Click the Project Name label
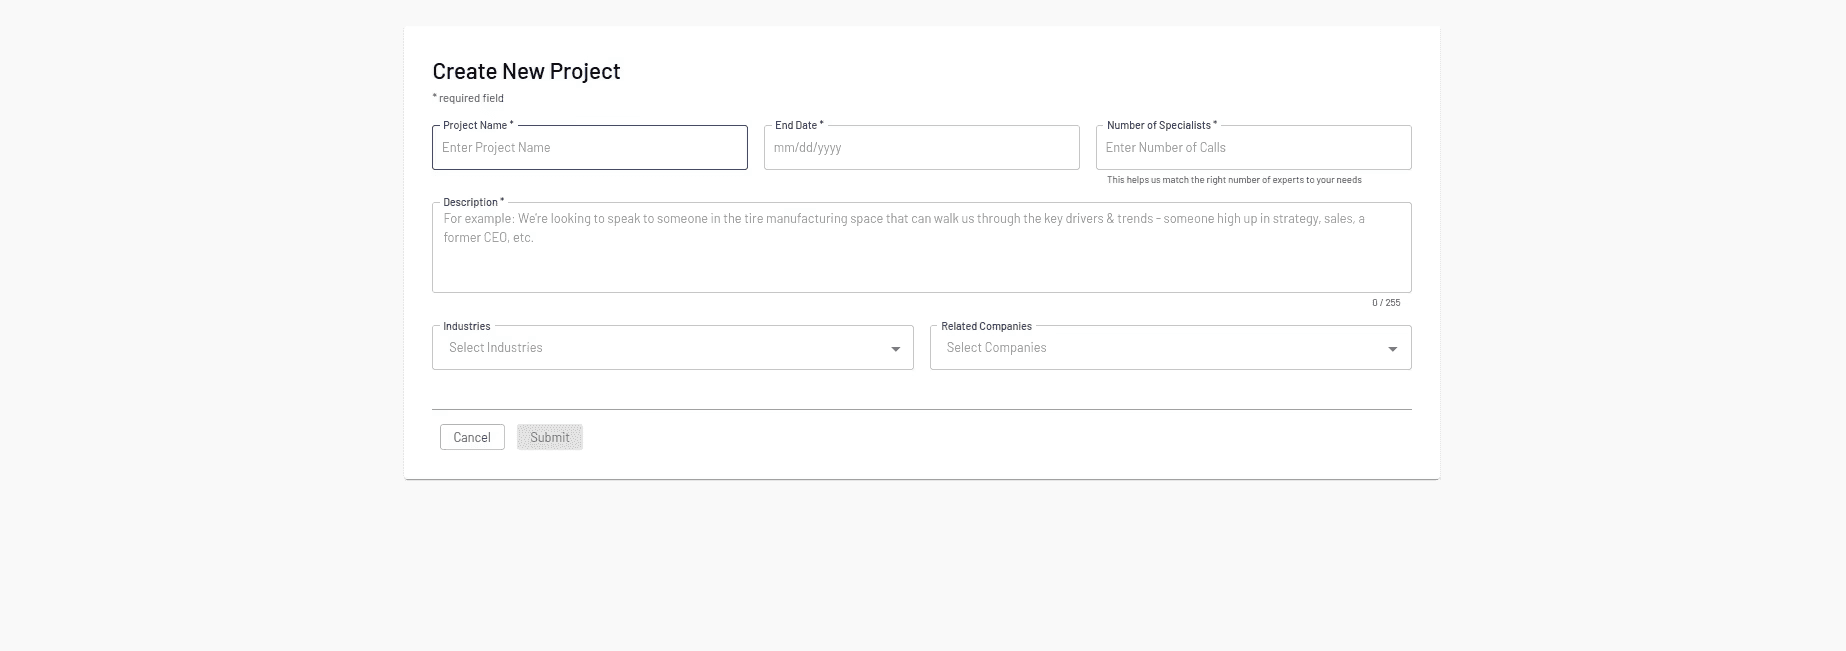This screenshot has width=1846, height=651. point(478,125)
